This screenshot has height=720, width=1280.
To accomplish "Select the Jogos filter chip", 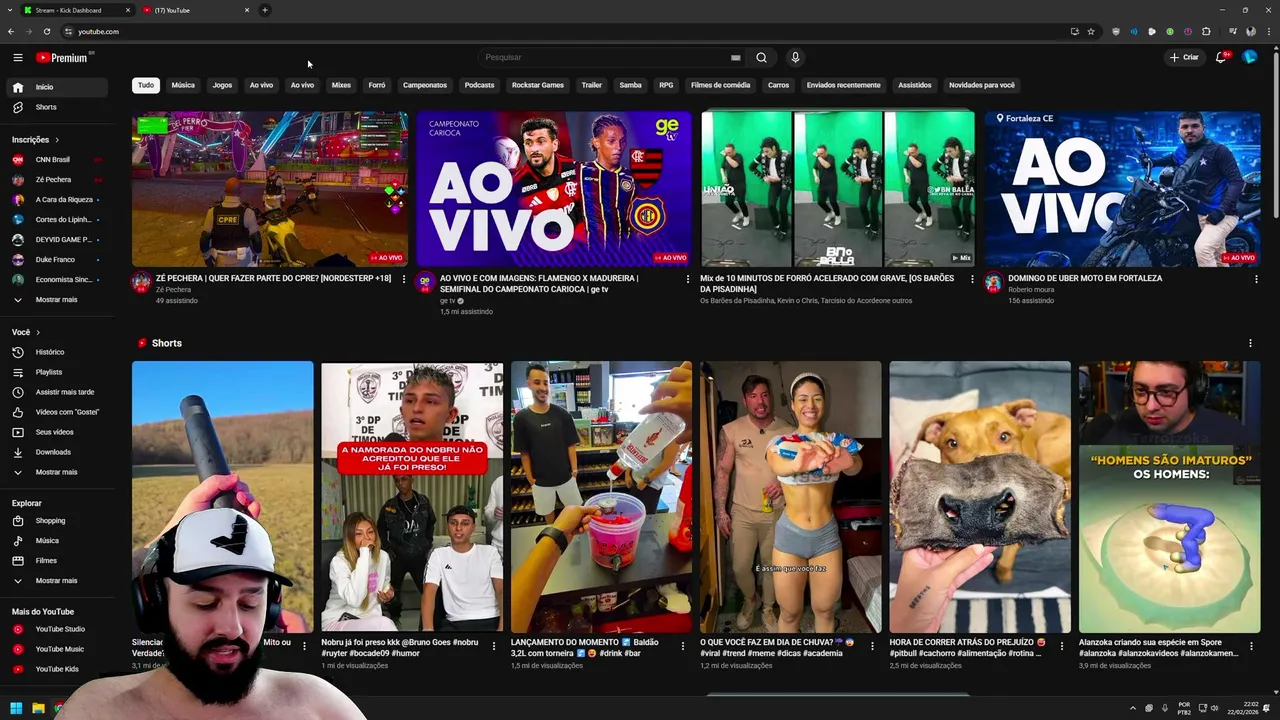I will pos(222,85).
